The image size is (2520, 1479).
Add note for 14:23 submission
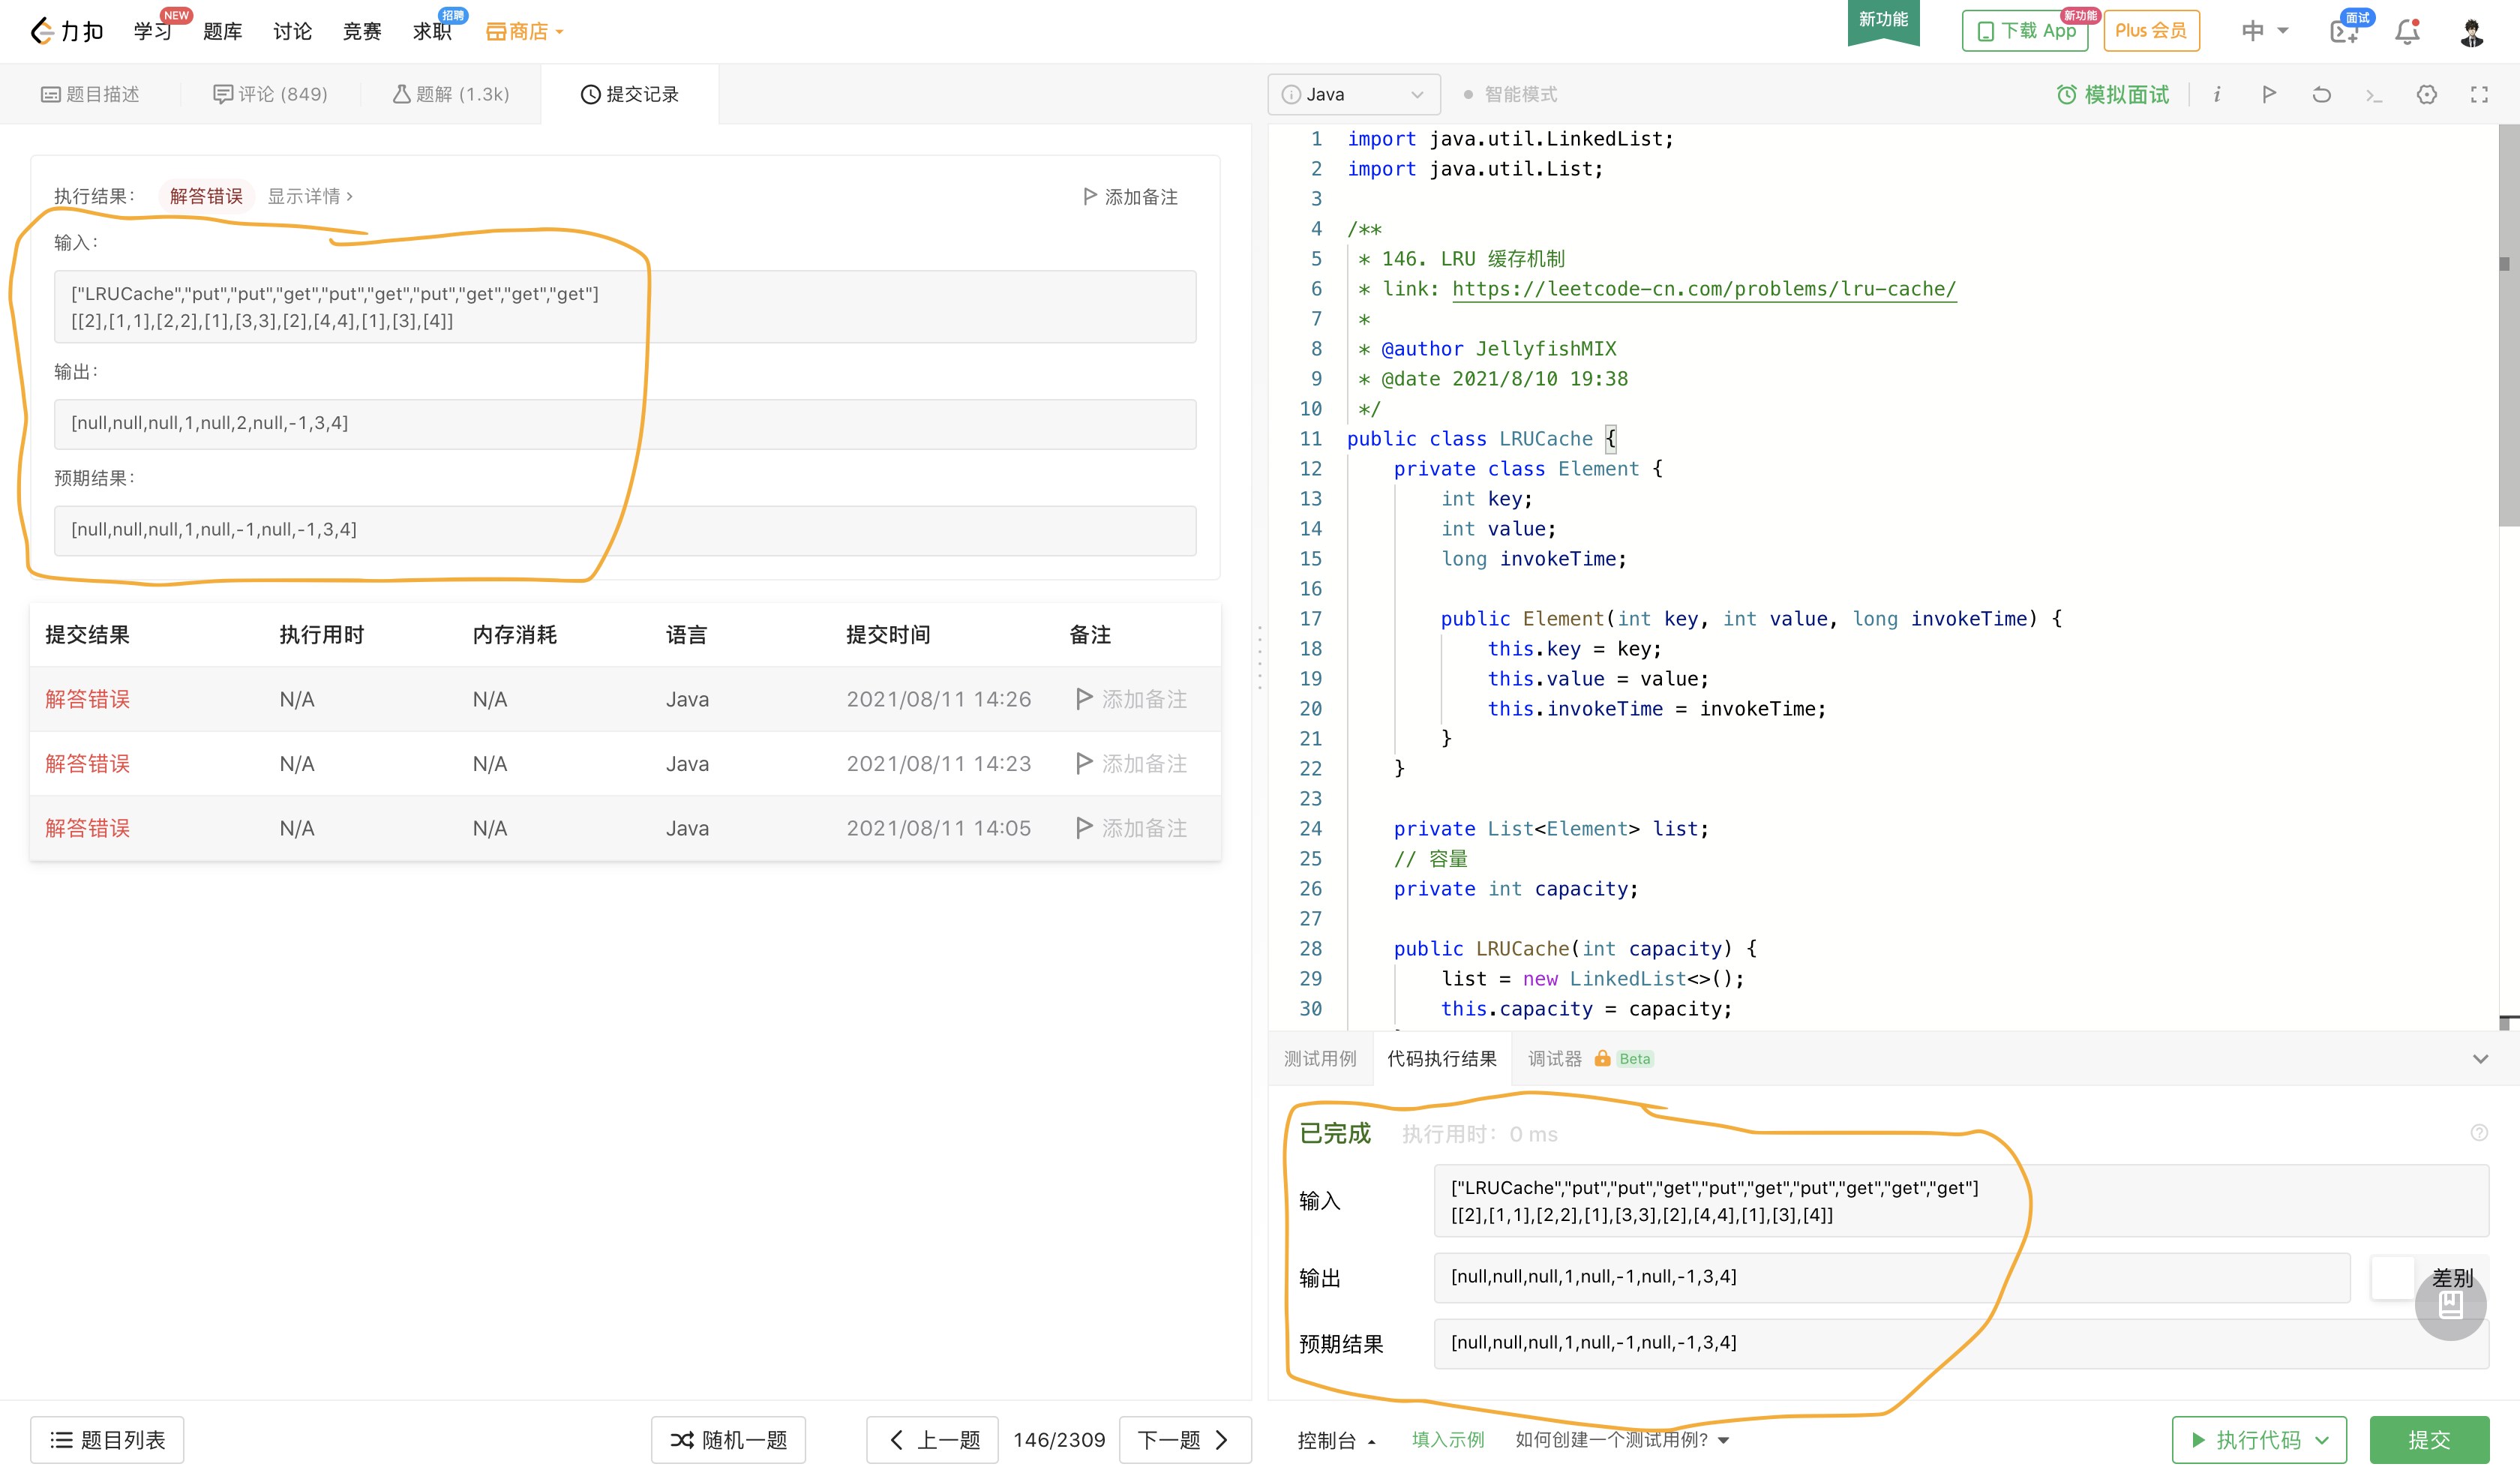1131,764
